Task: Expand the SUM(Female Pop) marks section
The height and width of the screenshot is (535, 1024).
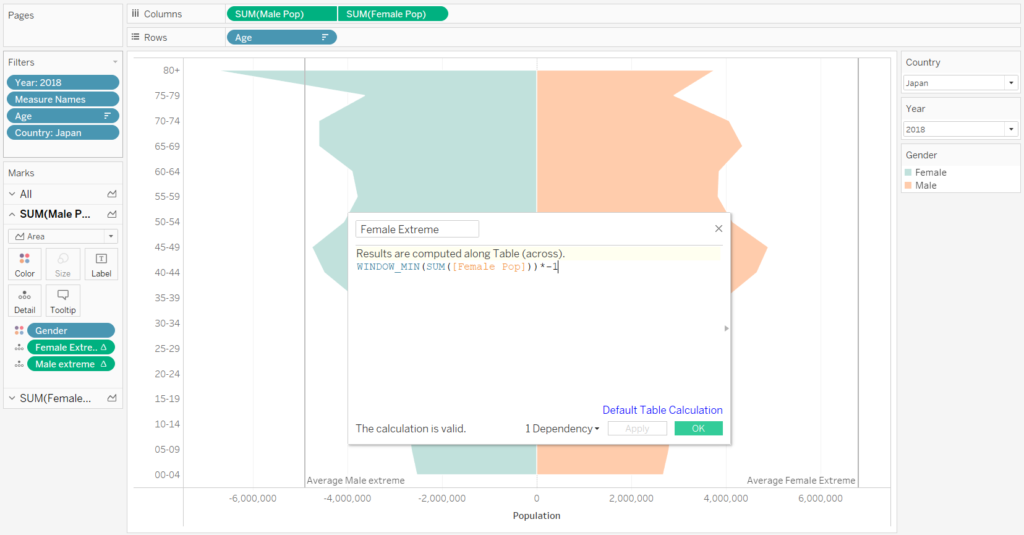Action: pos(12,398)
